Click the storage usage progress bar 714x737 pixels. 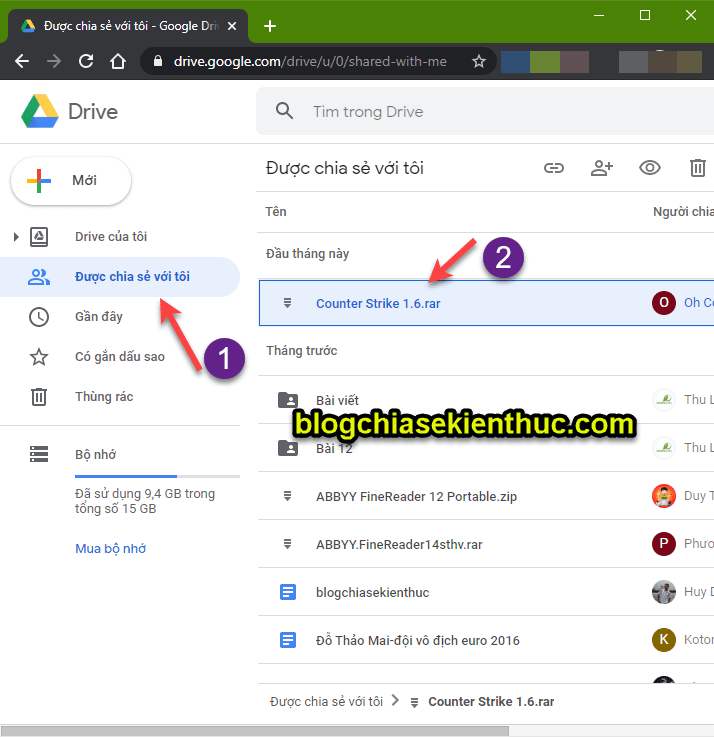tap(157, 477)
